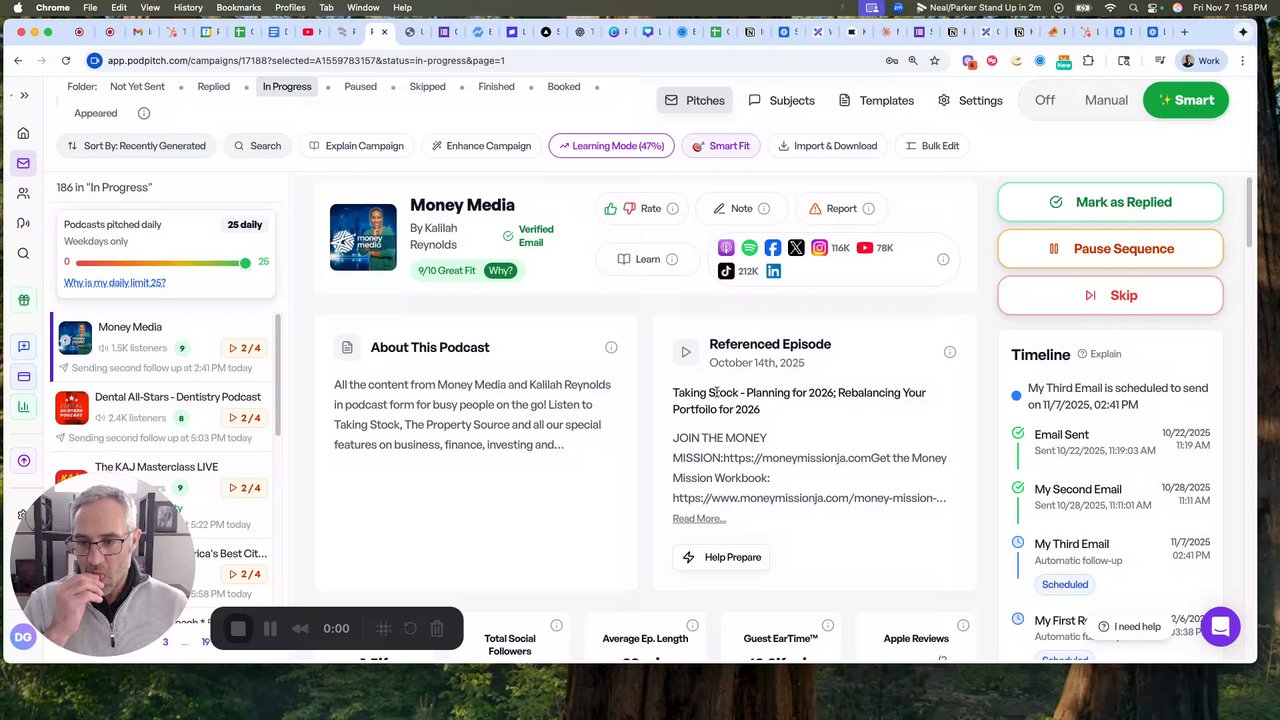Click the purple upload arrow sidebar icon
Viewport: 1280px width, 720px height.
point(23,461)
